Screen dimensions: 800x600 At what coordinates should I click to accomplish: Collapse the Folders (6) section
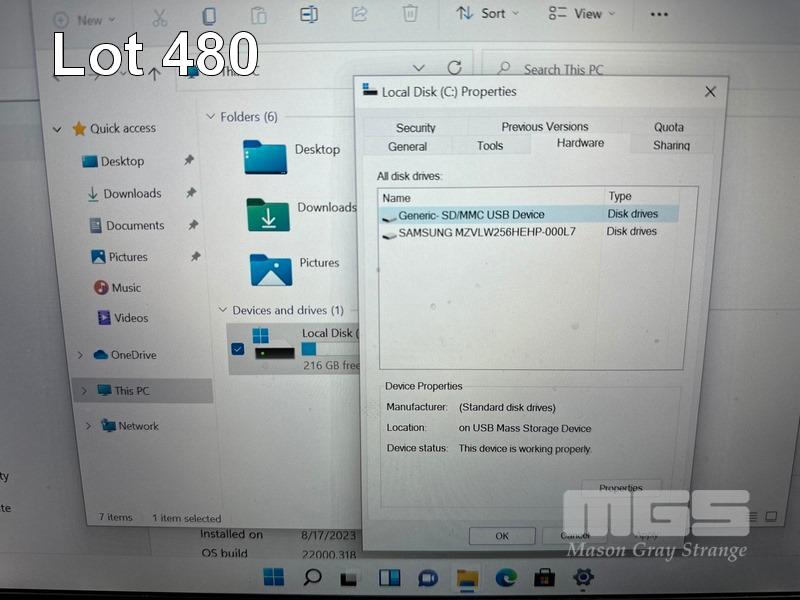(x=210, y=117)
